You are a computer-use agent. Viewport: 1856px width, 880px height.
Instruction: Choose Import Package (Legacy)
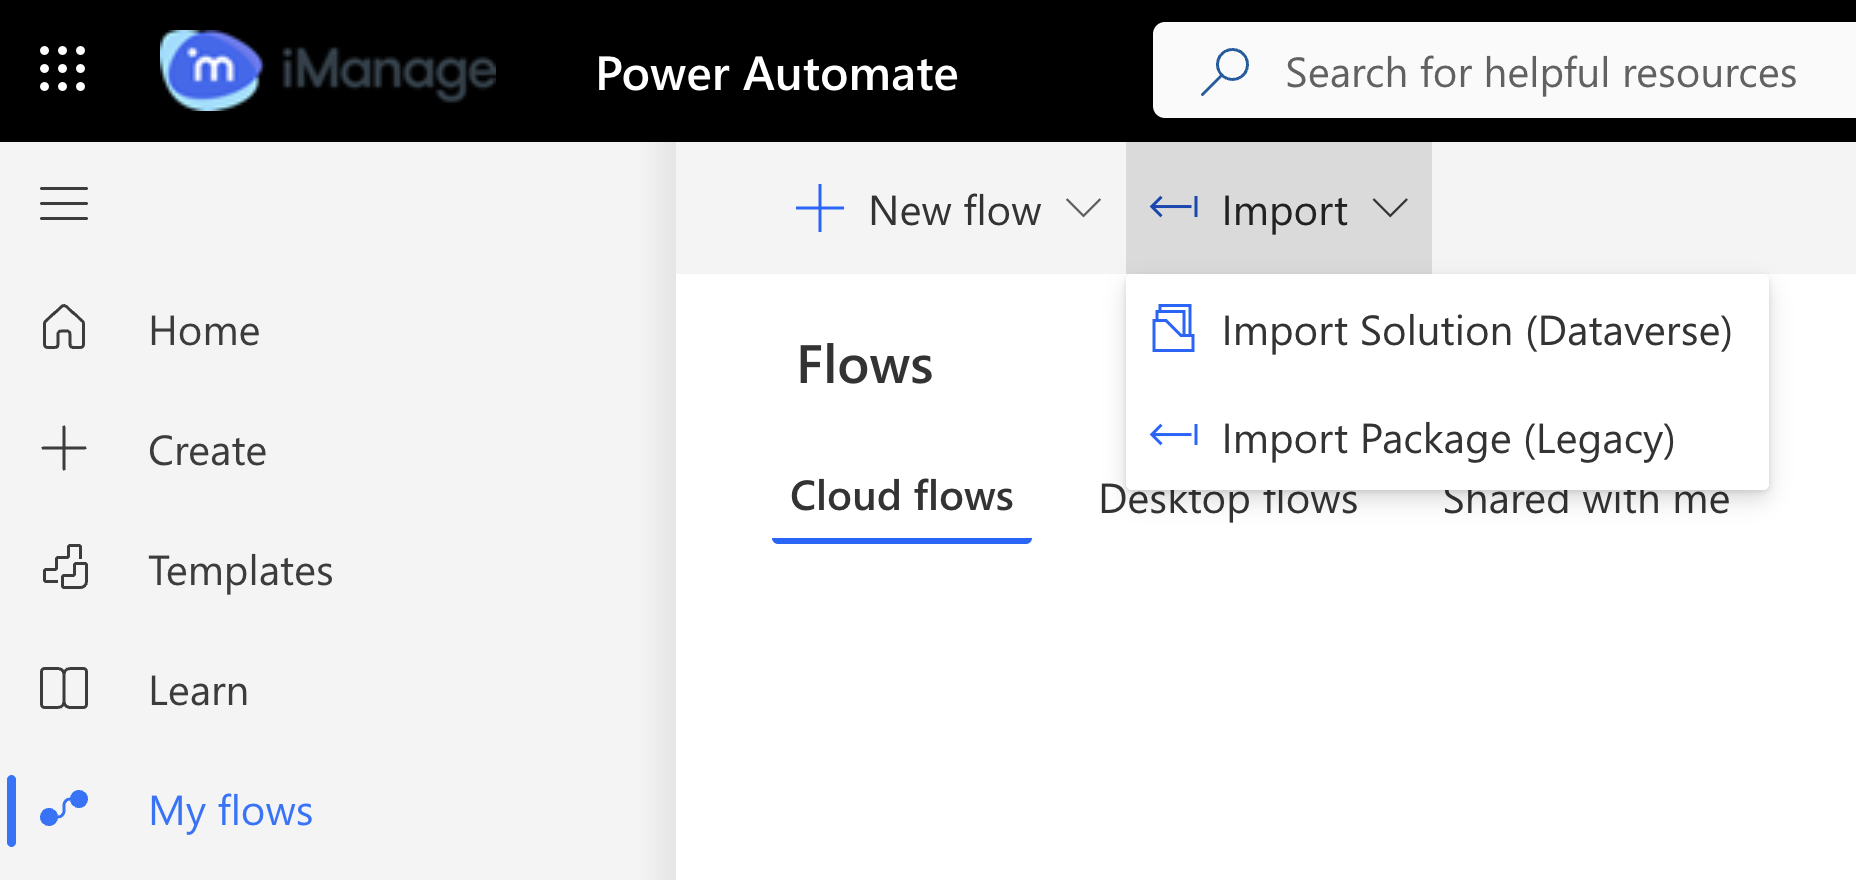[1448, 439]
